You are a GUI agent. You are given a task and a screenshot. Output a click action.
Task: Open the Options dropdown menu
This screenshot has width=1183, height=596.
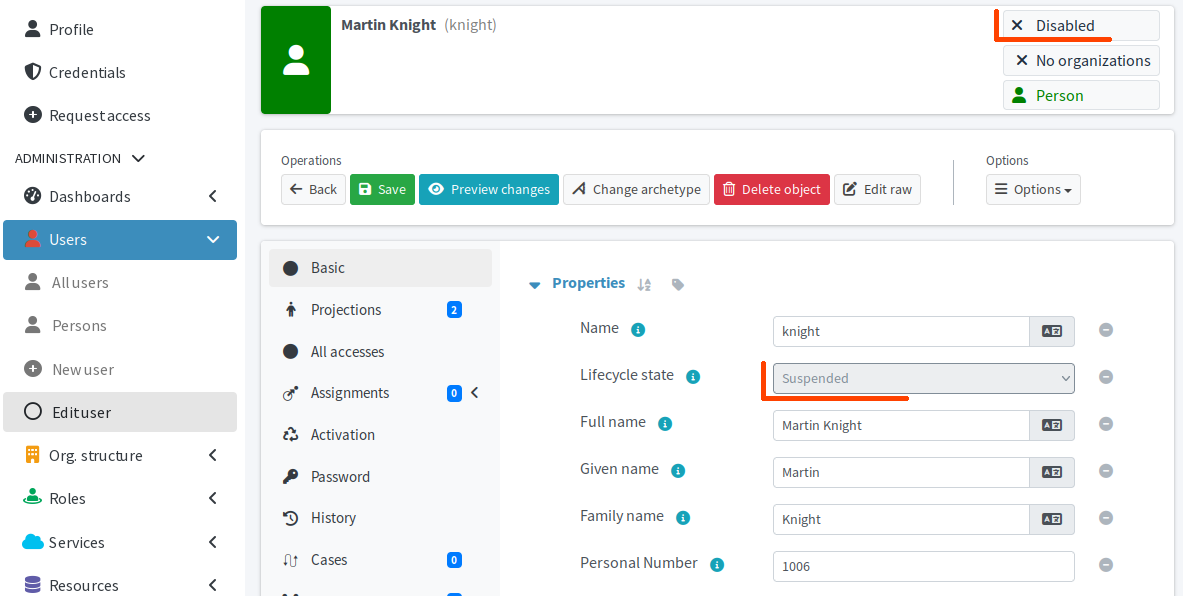[1033, 190]
